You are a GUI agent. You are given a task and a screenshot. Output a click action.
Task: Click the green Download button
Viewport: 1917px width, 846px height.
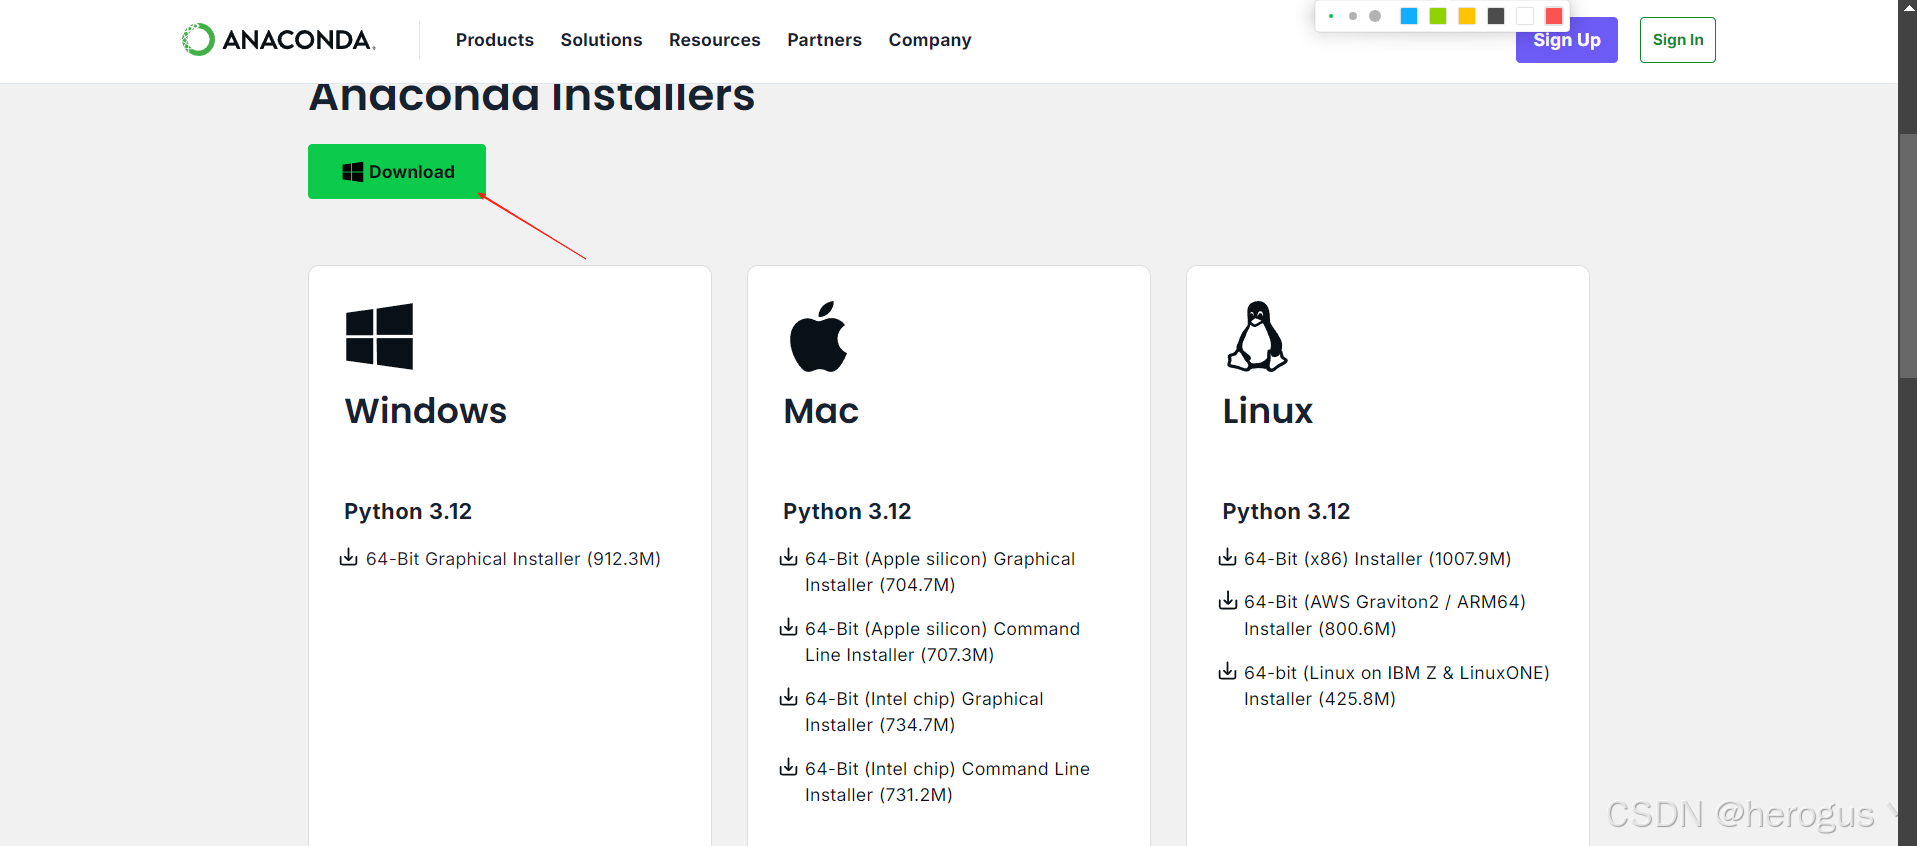397,171
